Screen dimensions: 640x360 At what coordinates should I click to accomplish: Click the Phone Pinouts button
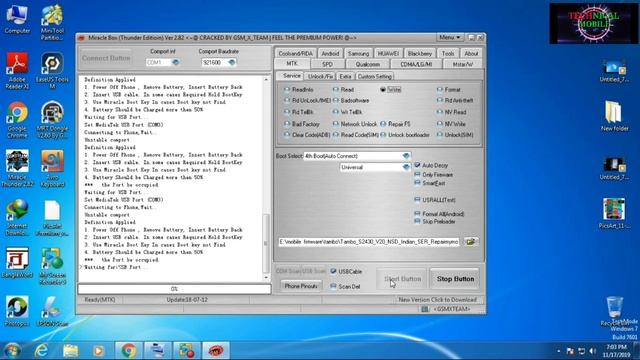[301, 286]
